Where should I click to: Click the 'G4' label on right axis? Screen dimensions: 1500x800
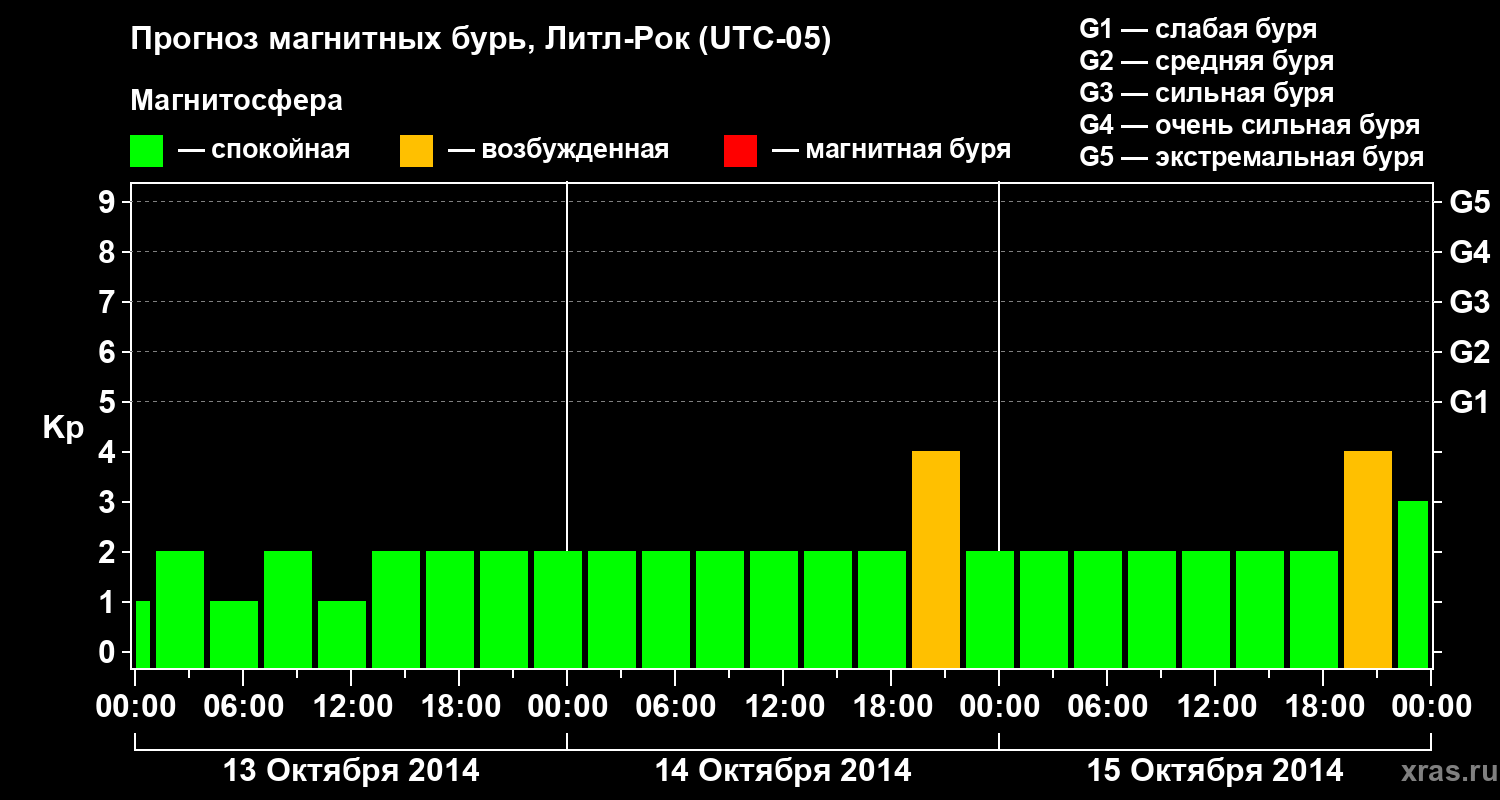[1469, 253]
